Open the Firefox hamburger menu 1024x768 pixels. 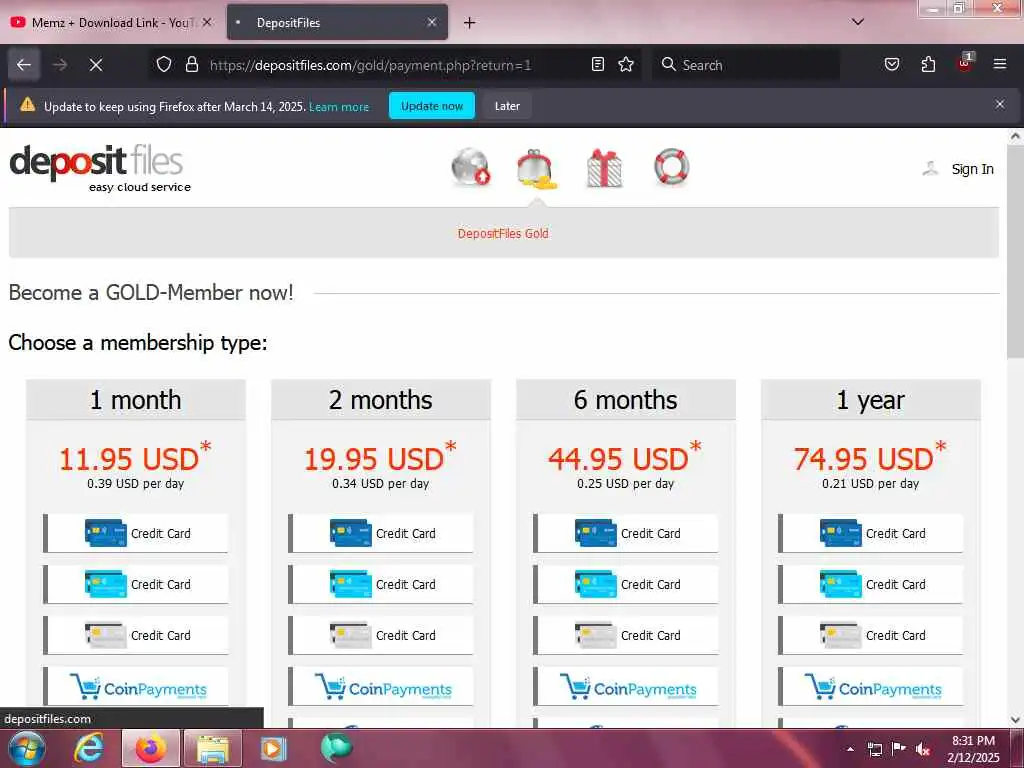[1000, 64]
